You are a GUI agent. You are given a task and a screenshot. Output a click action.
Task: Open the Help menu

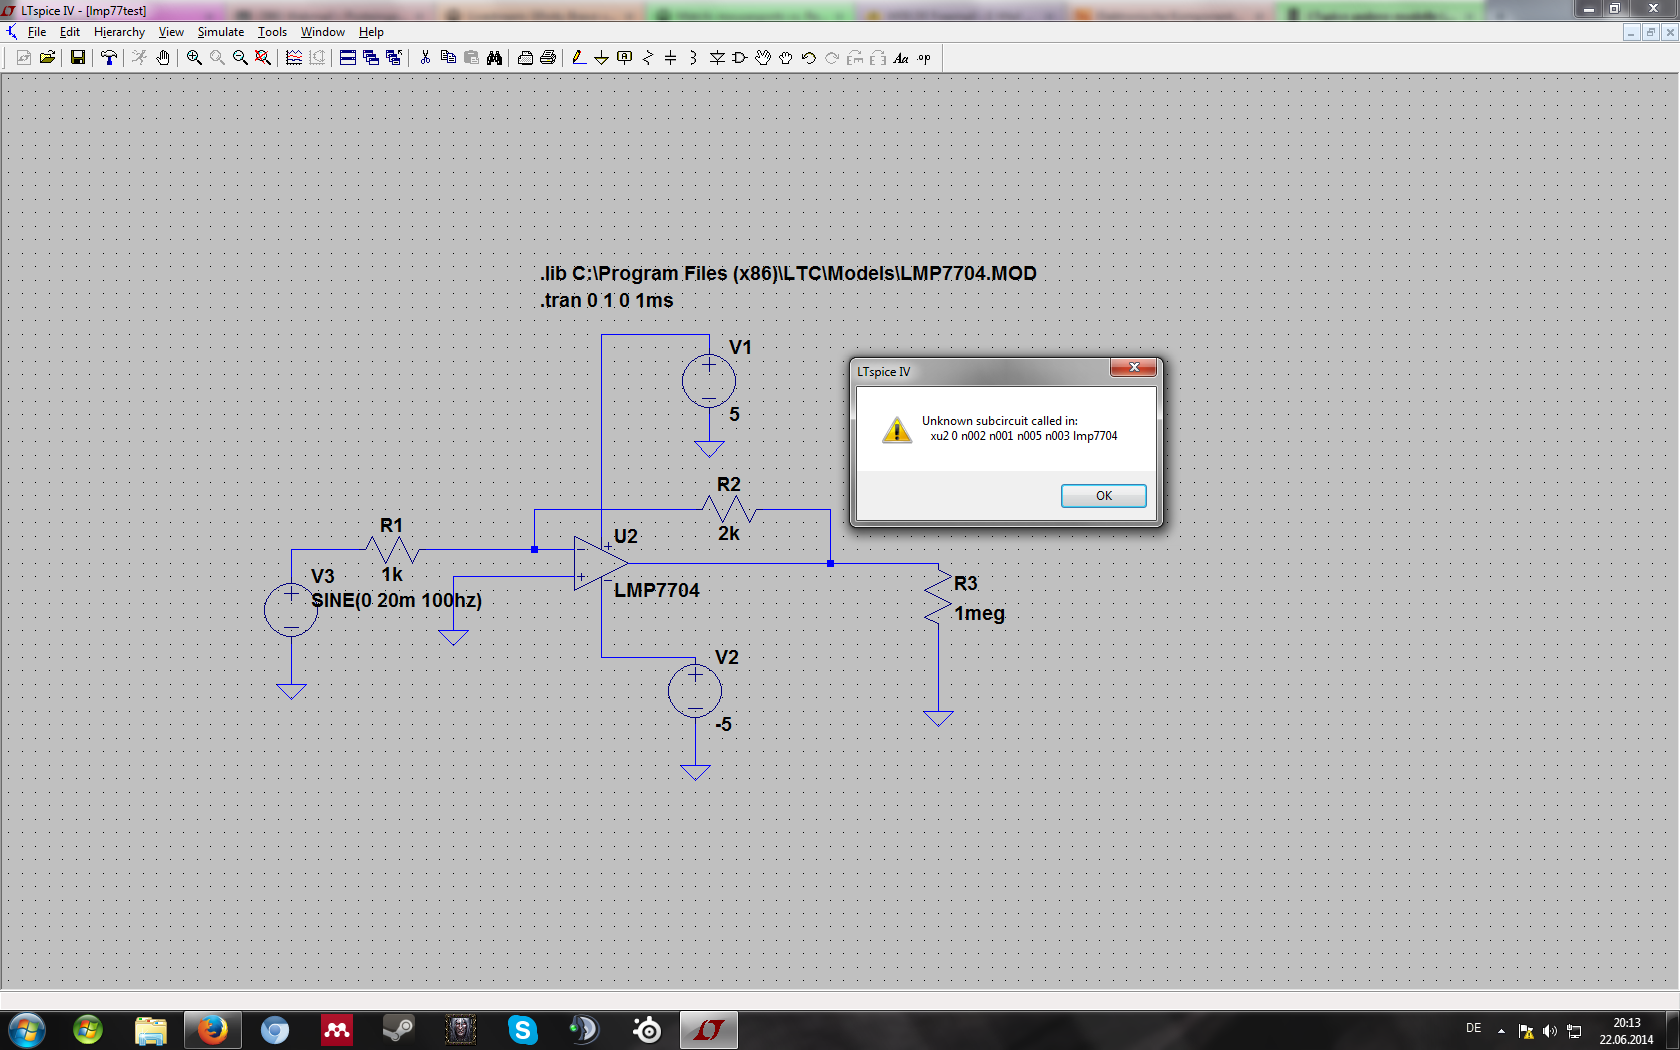coord(371,32)
